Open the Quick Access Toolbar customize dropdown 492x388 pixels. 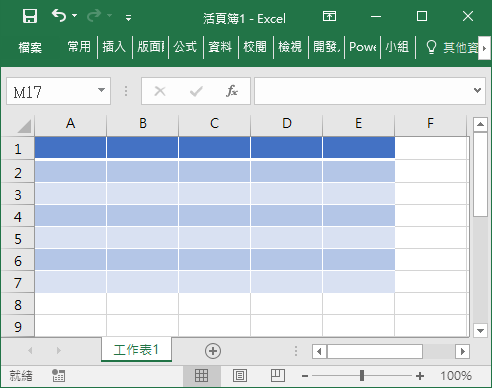(x=128, y=18)
